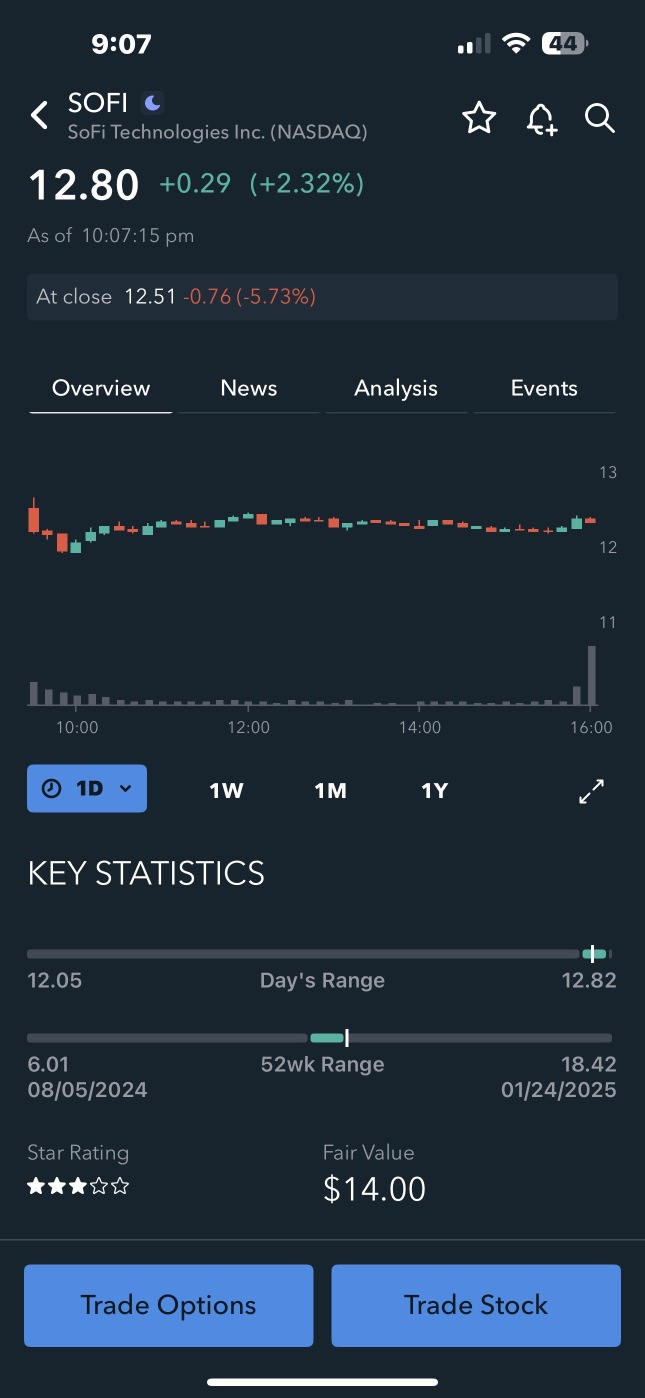
Task: Create a price alert with bell icon
Action: click(541, 119)
